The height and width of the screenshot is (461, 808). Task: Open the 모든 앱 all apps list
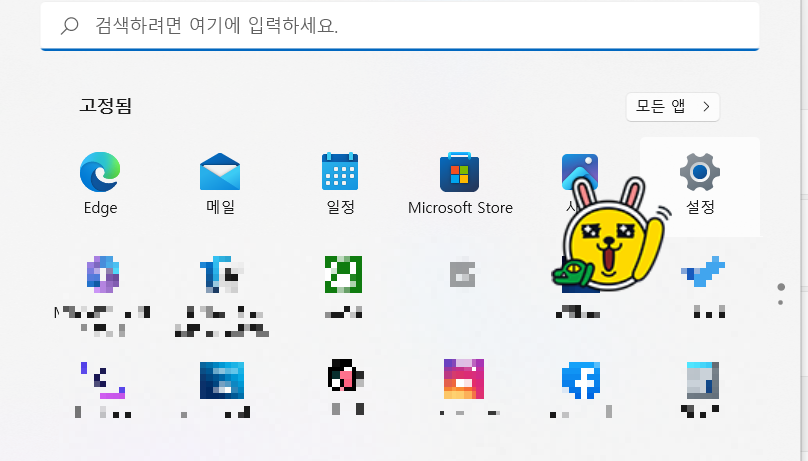[672, 107]
